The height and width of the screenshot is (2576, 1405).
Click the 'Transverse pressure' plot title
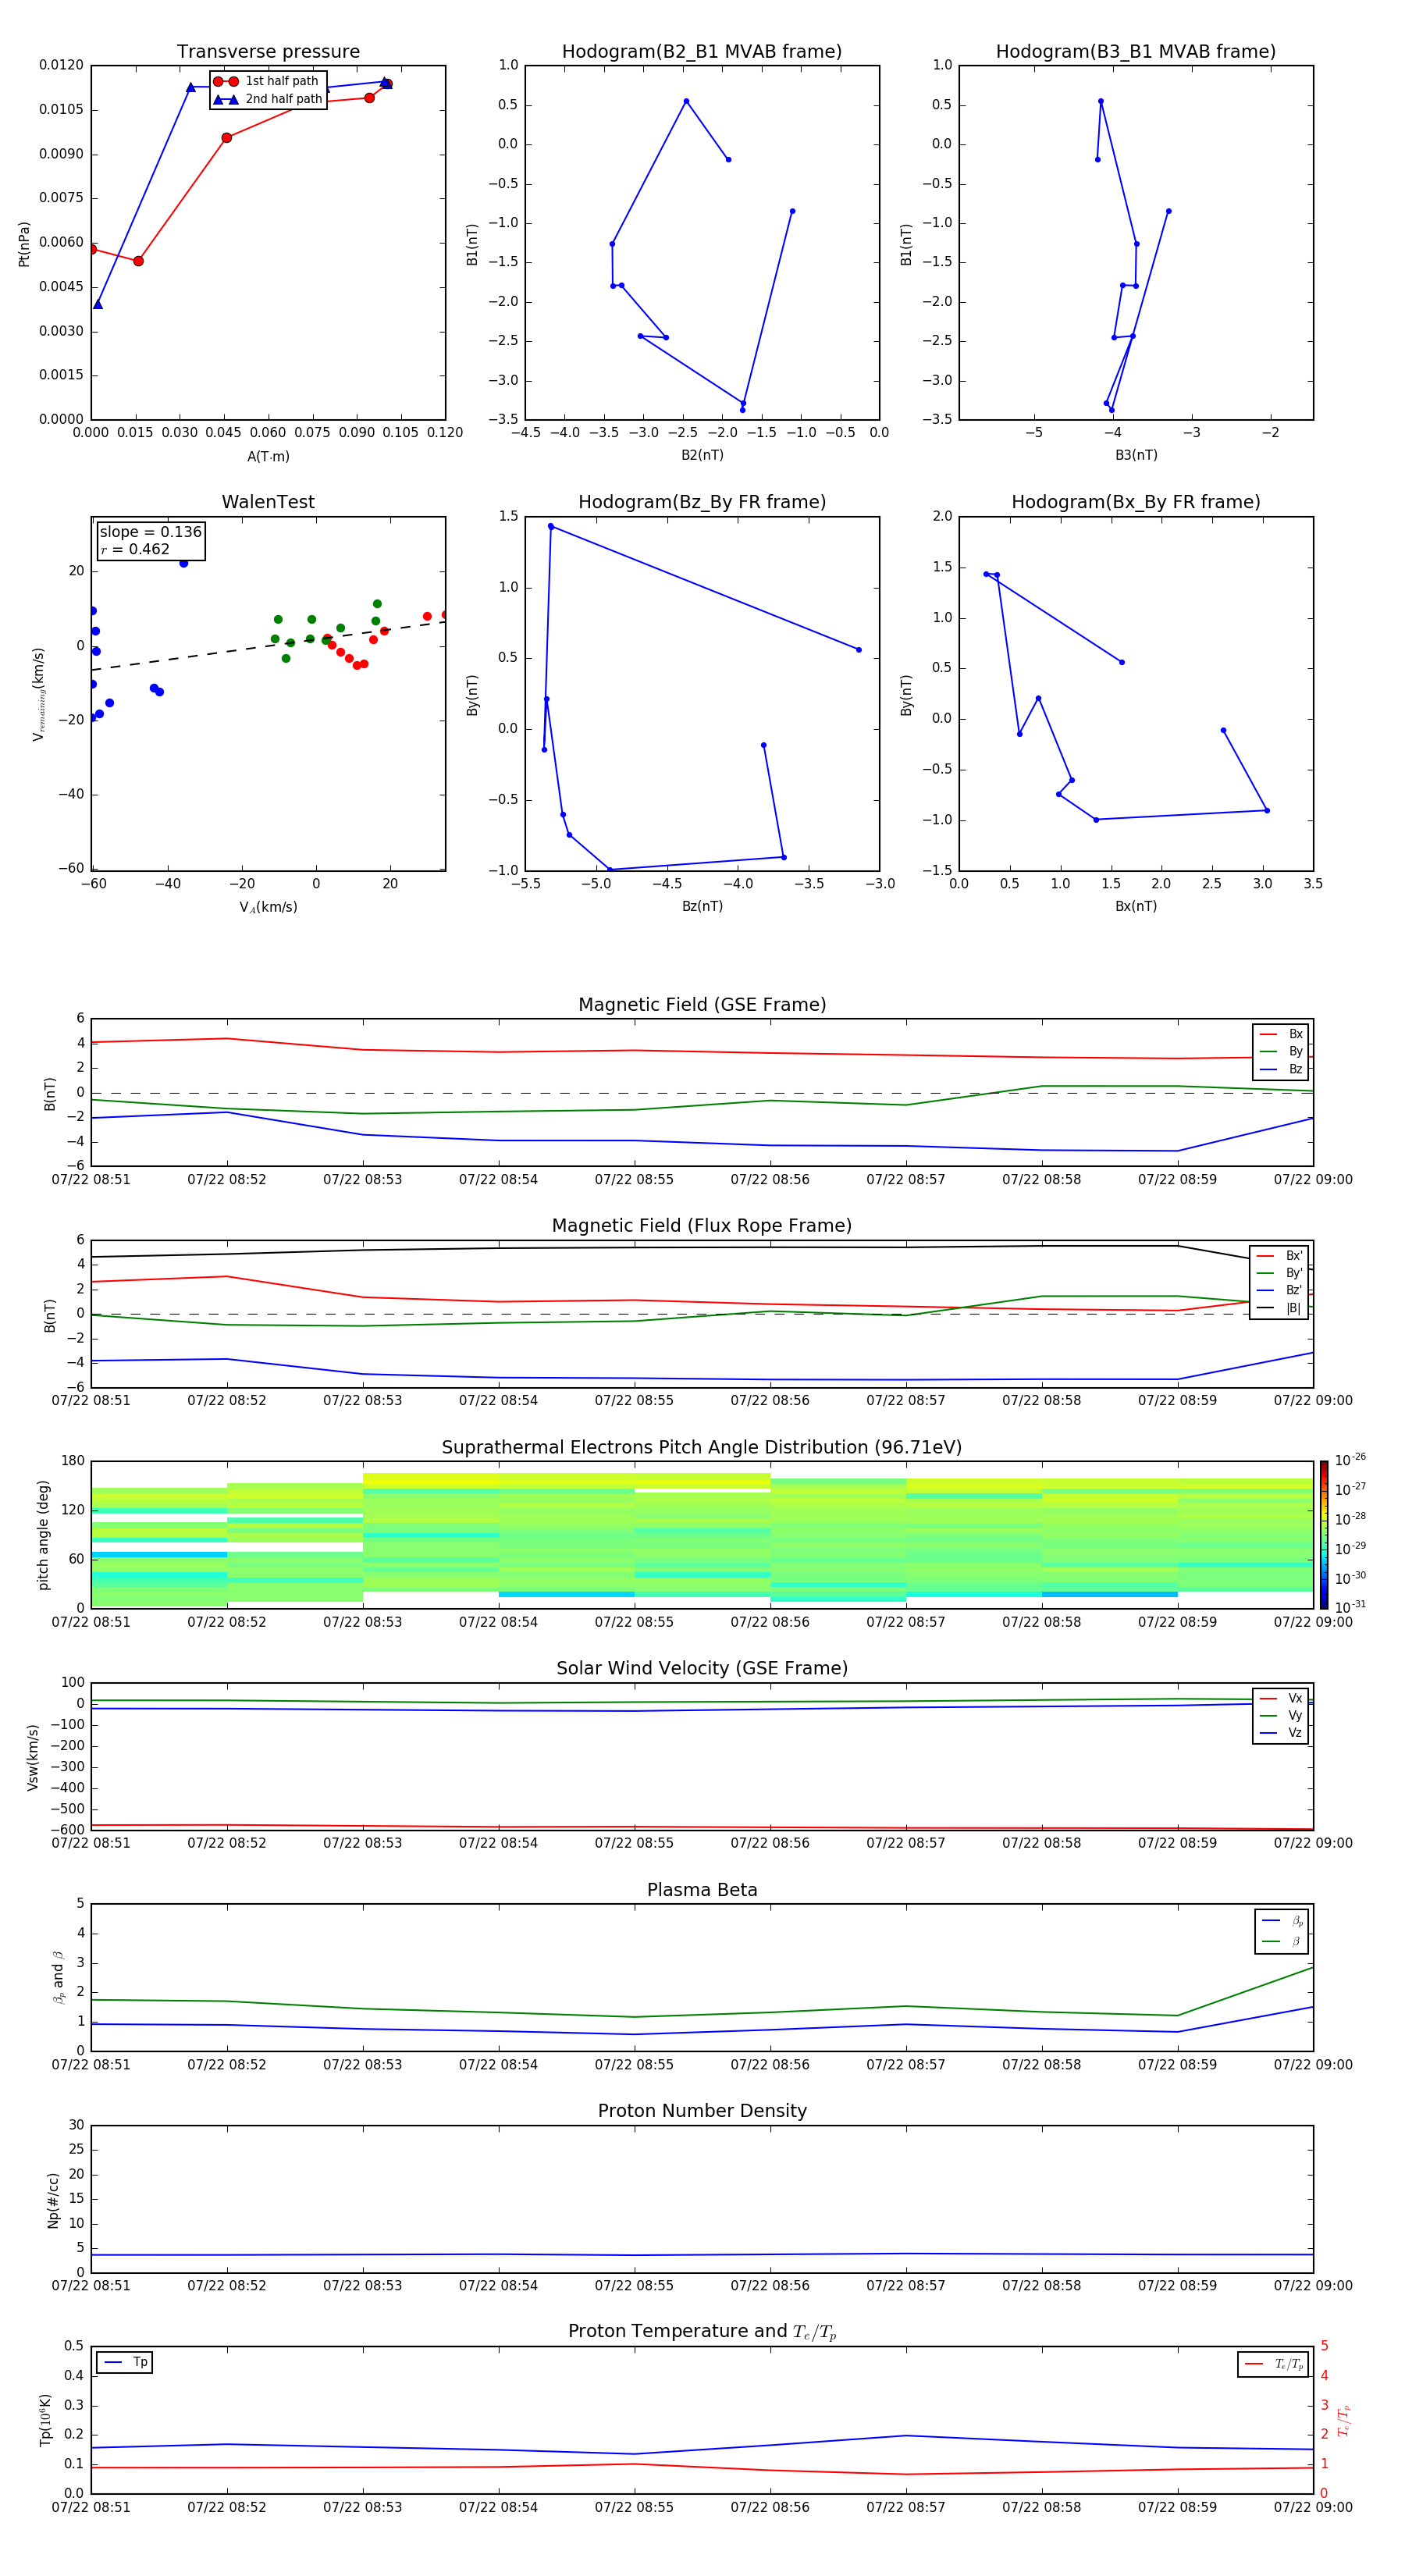[x=268, y=52]
